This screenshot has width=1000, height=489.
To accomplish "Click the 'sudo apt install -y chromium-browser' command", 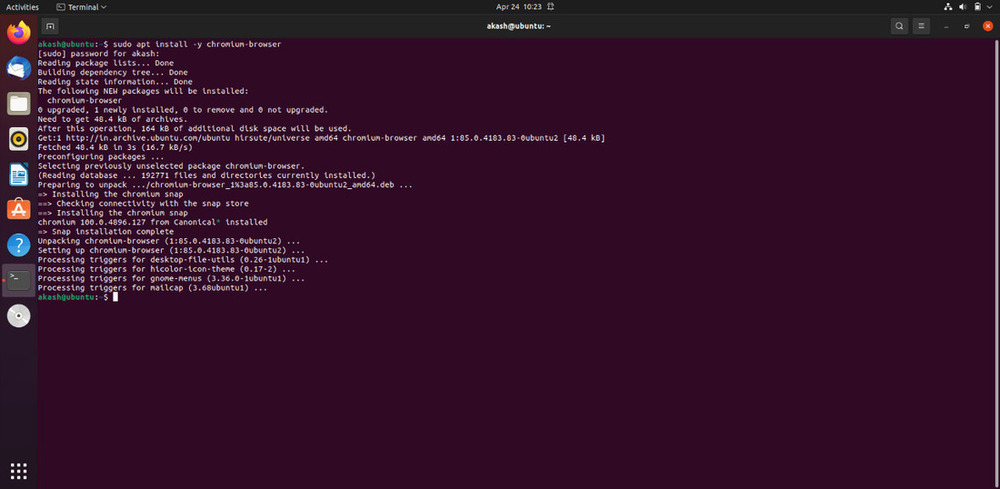I will click(197, 45).
